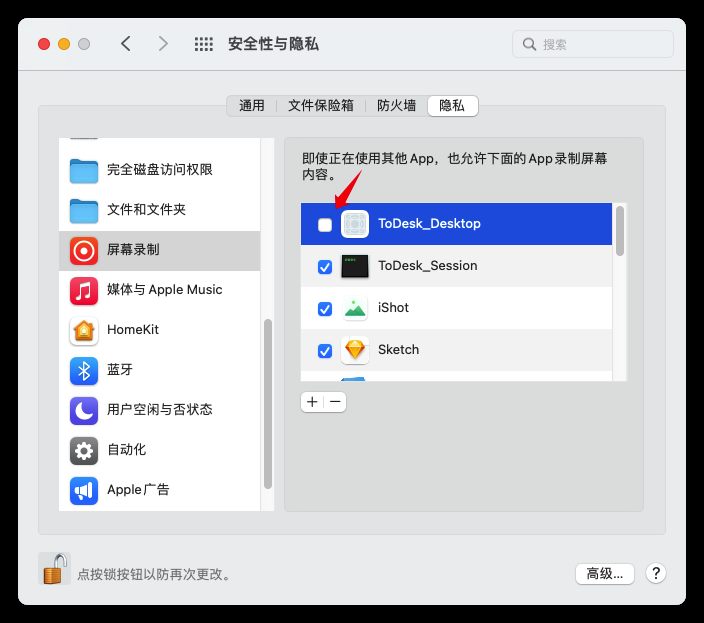Select 自动化 label in sidebar

(x=127, y=450)
